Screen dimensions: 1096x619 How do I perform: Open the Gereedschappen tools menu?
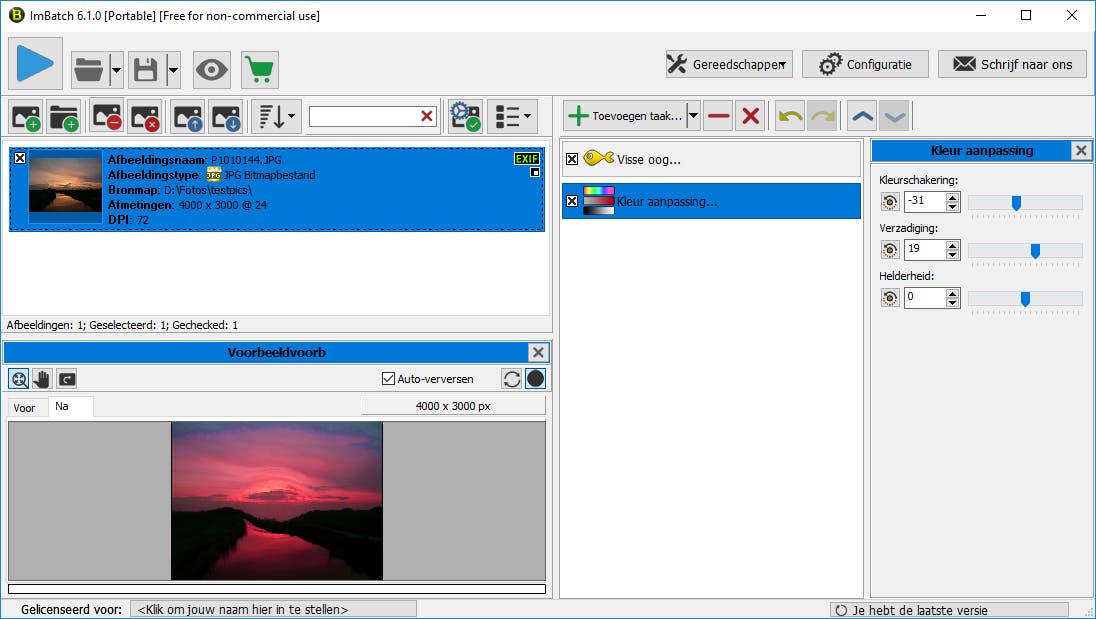729,64
